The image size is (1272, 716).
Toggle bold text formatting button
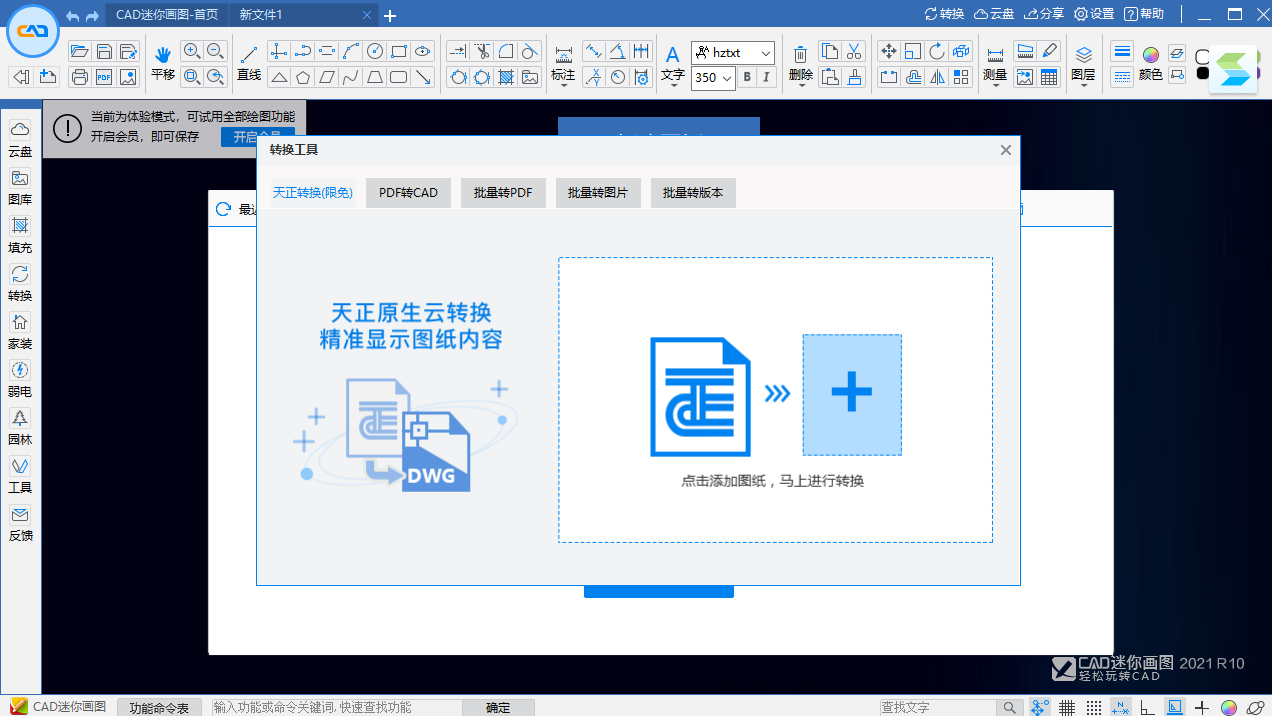pos(747,77)
